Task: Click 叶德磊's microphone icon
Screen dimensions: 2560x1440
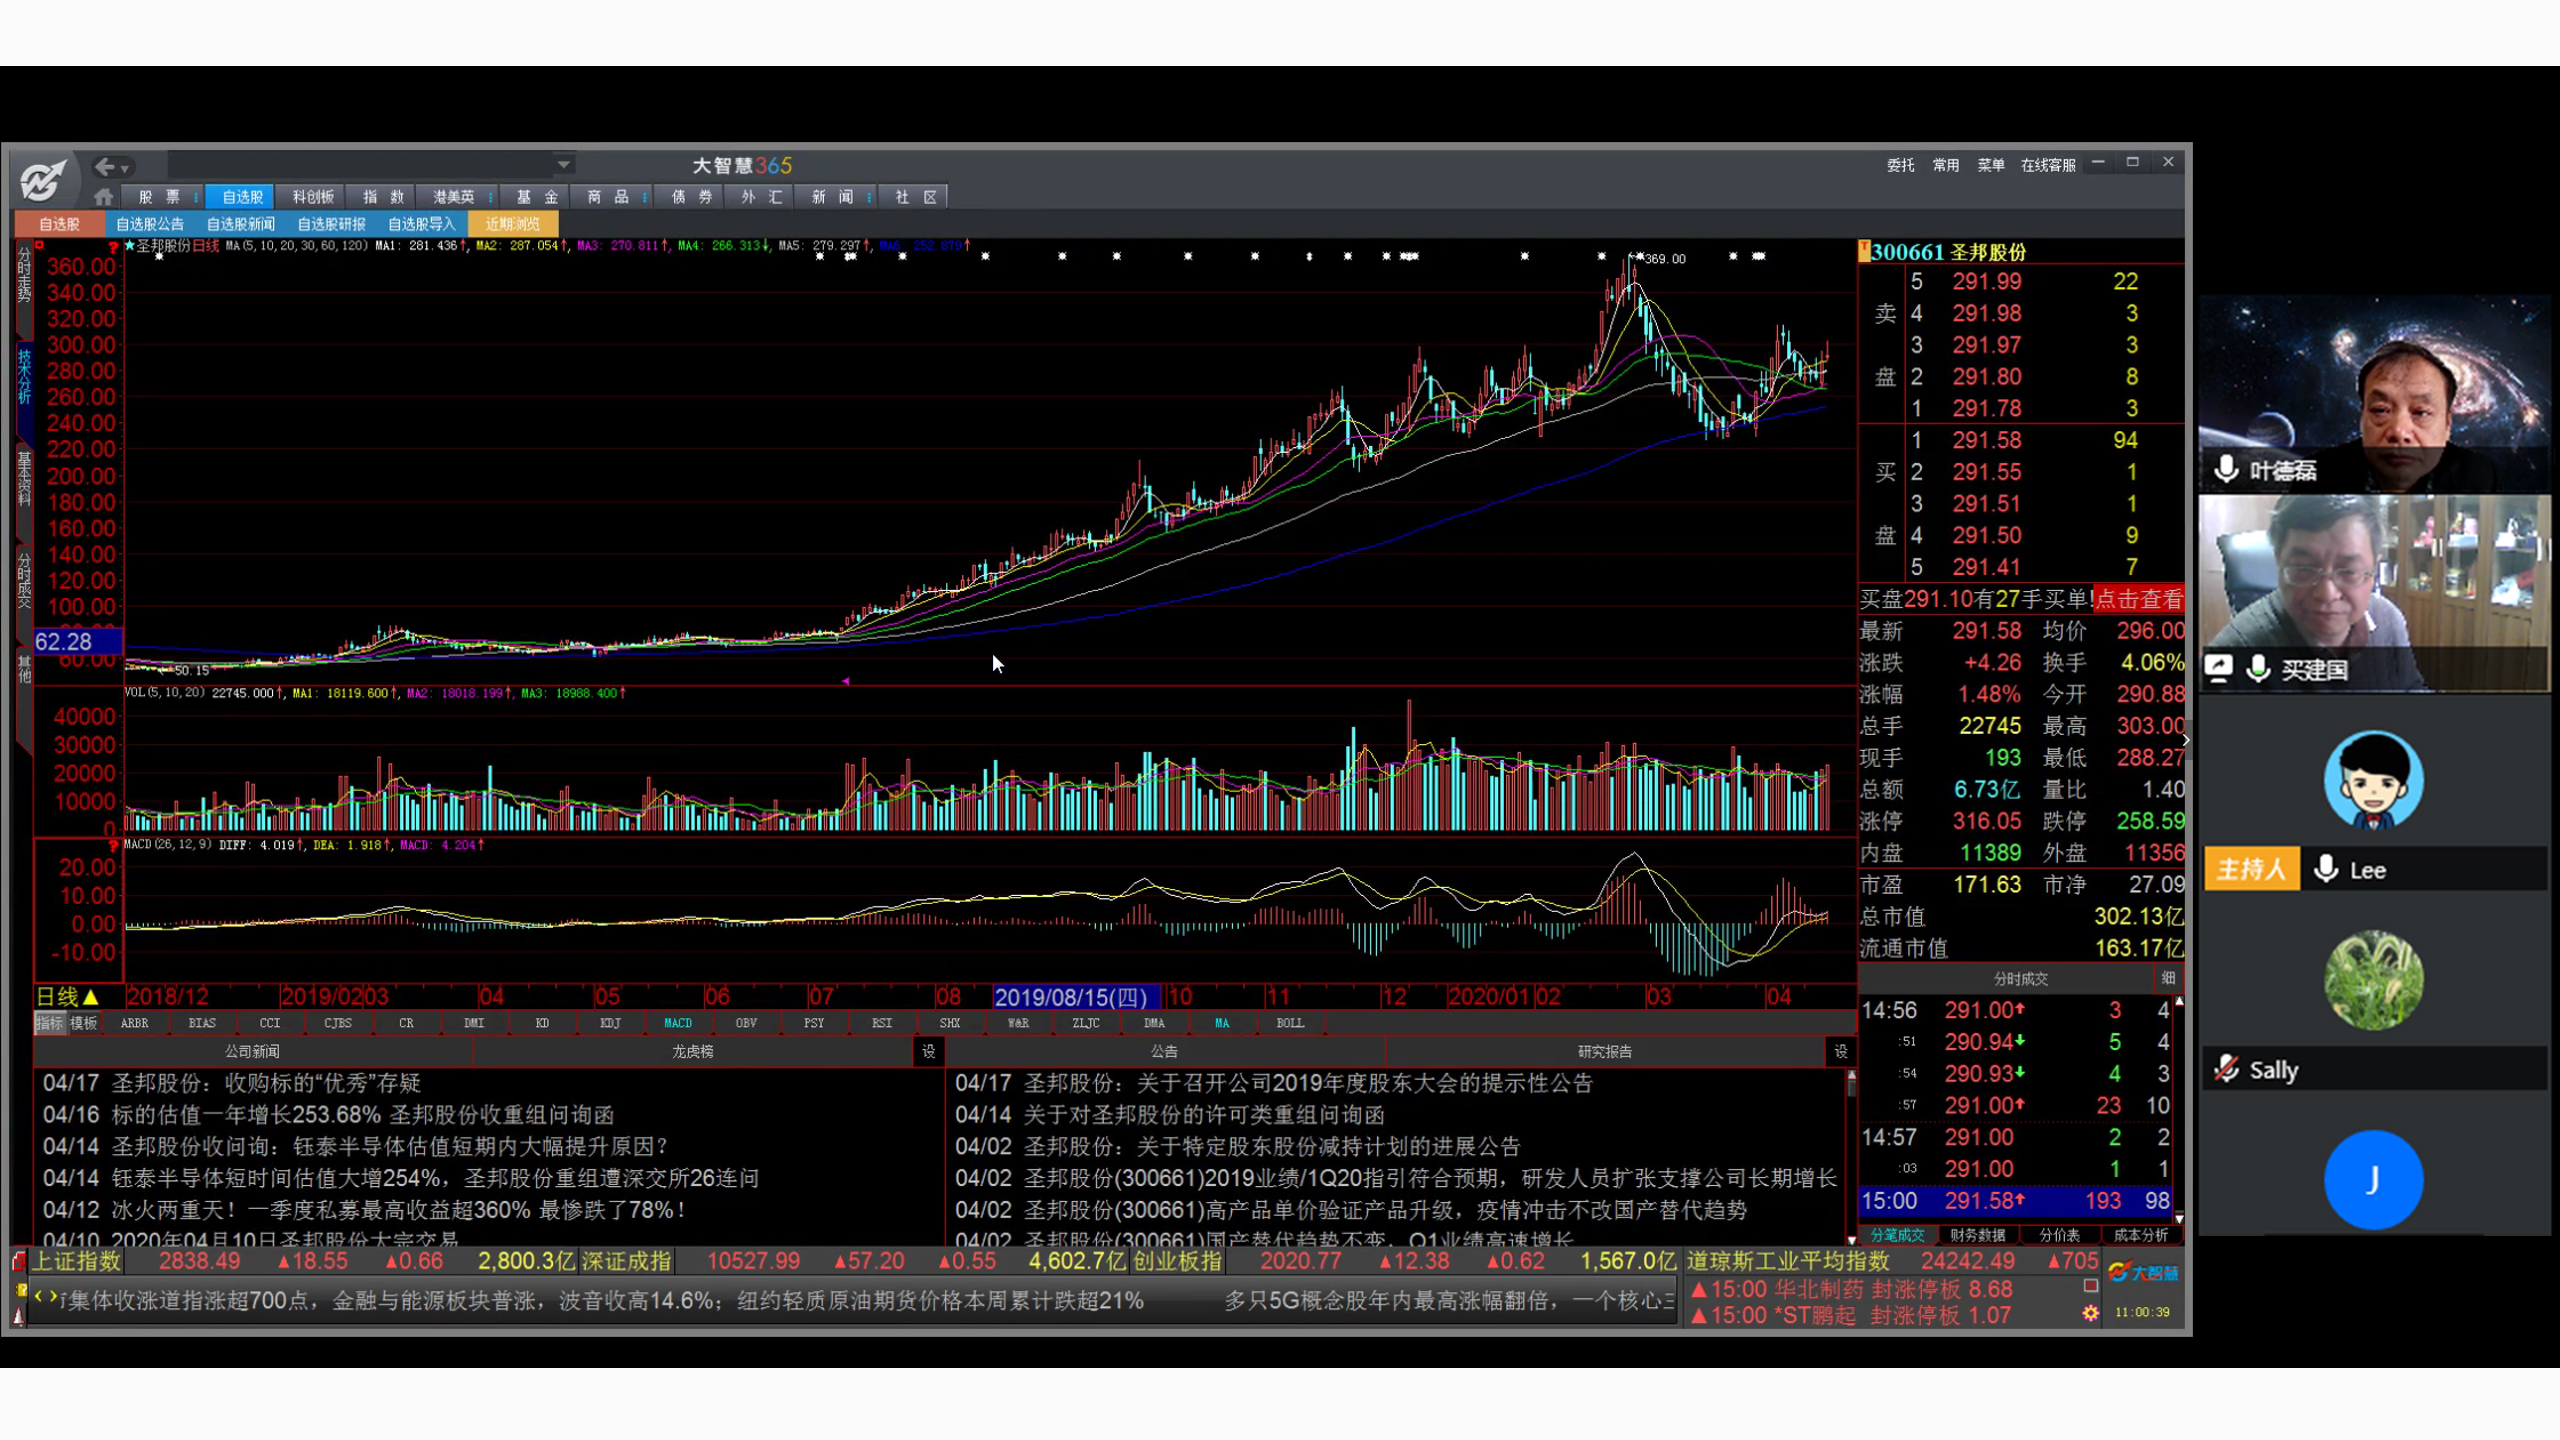Action: click(x=2226, y=469)
